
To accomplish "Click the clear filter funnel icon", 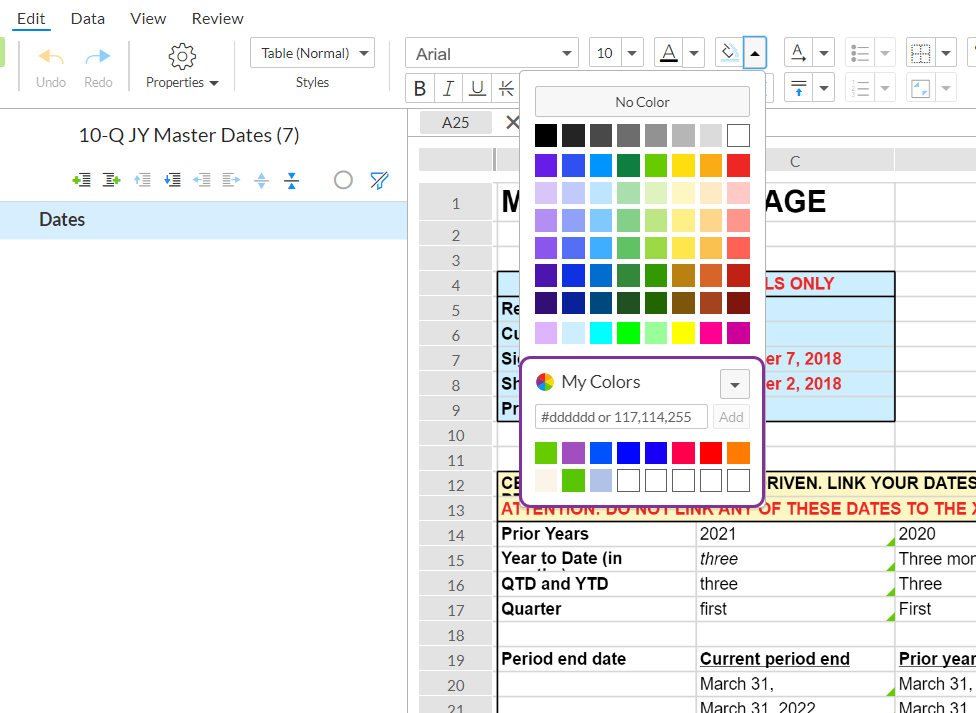I will (379, 180).
